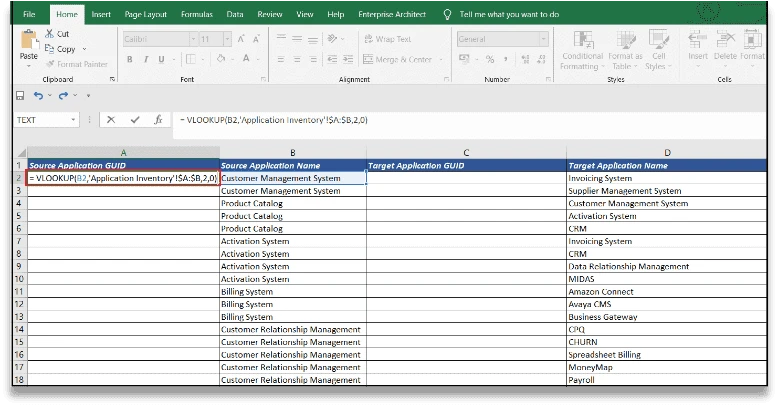
Task: Align text right
Action: pyautogui.click(x=313, y=60)
